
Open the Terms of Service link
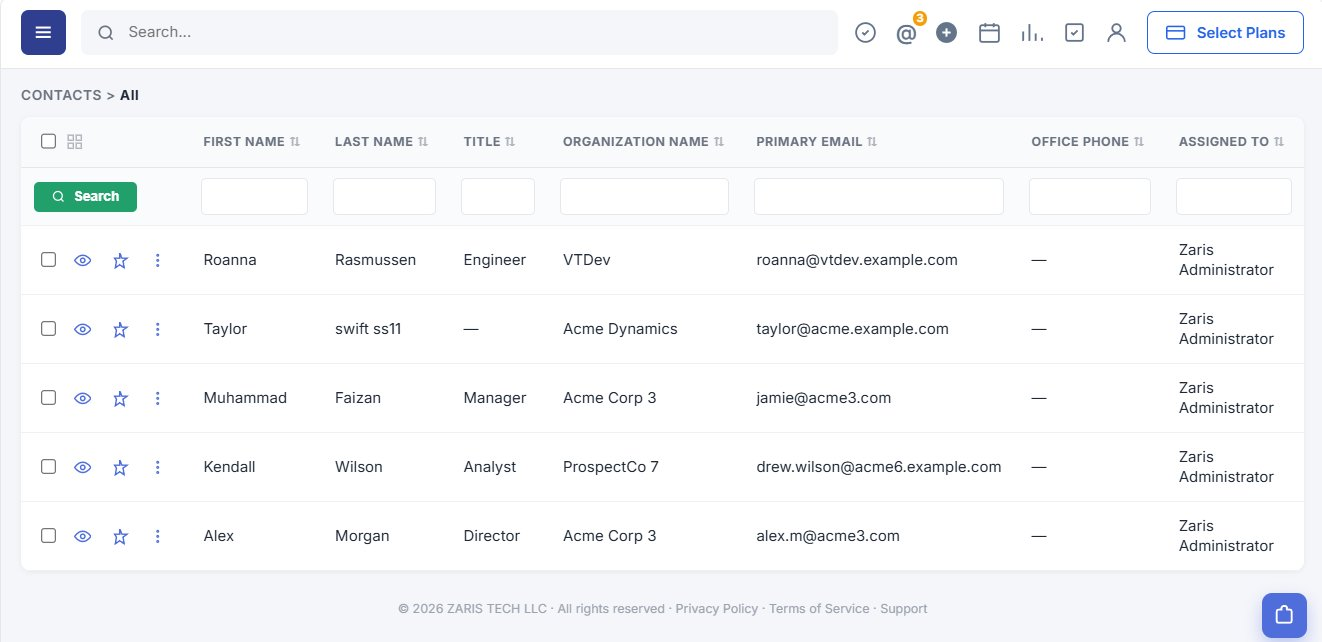tap(820, 609)
